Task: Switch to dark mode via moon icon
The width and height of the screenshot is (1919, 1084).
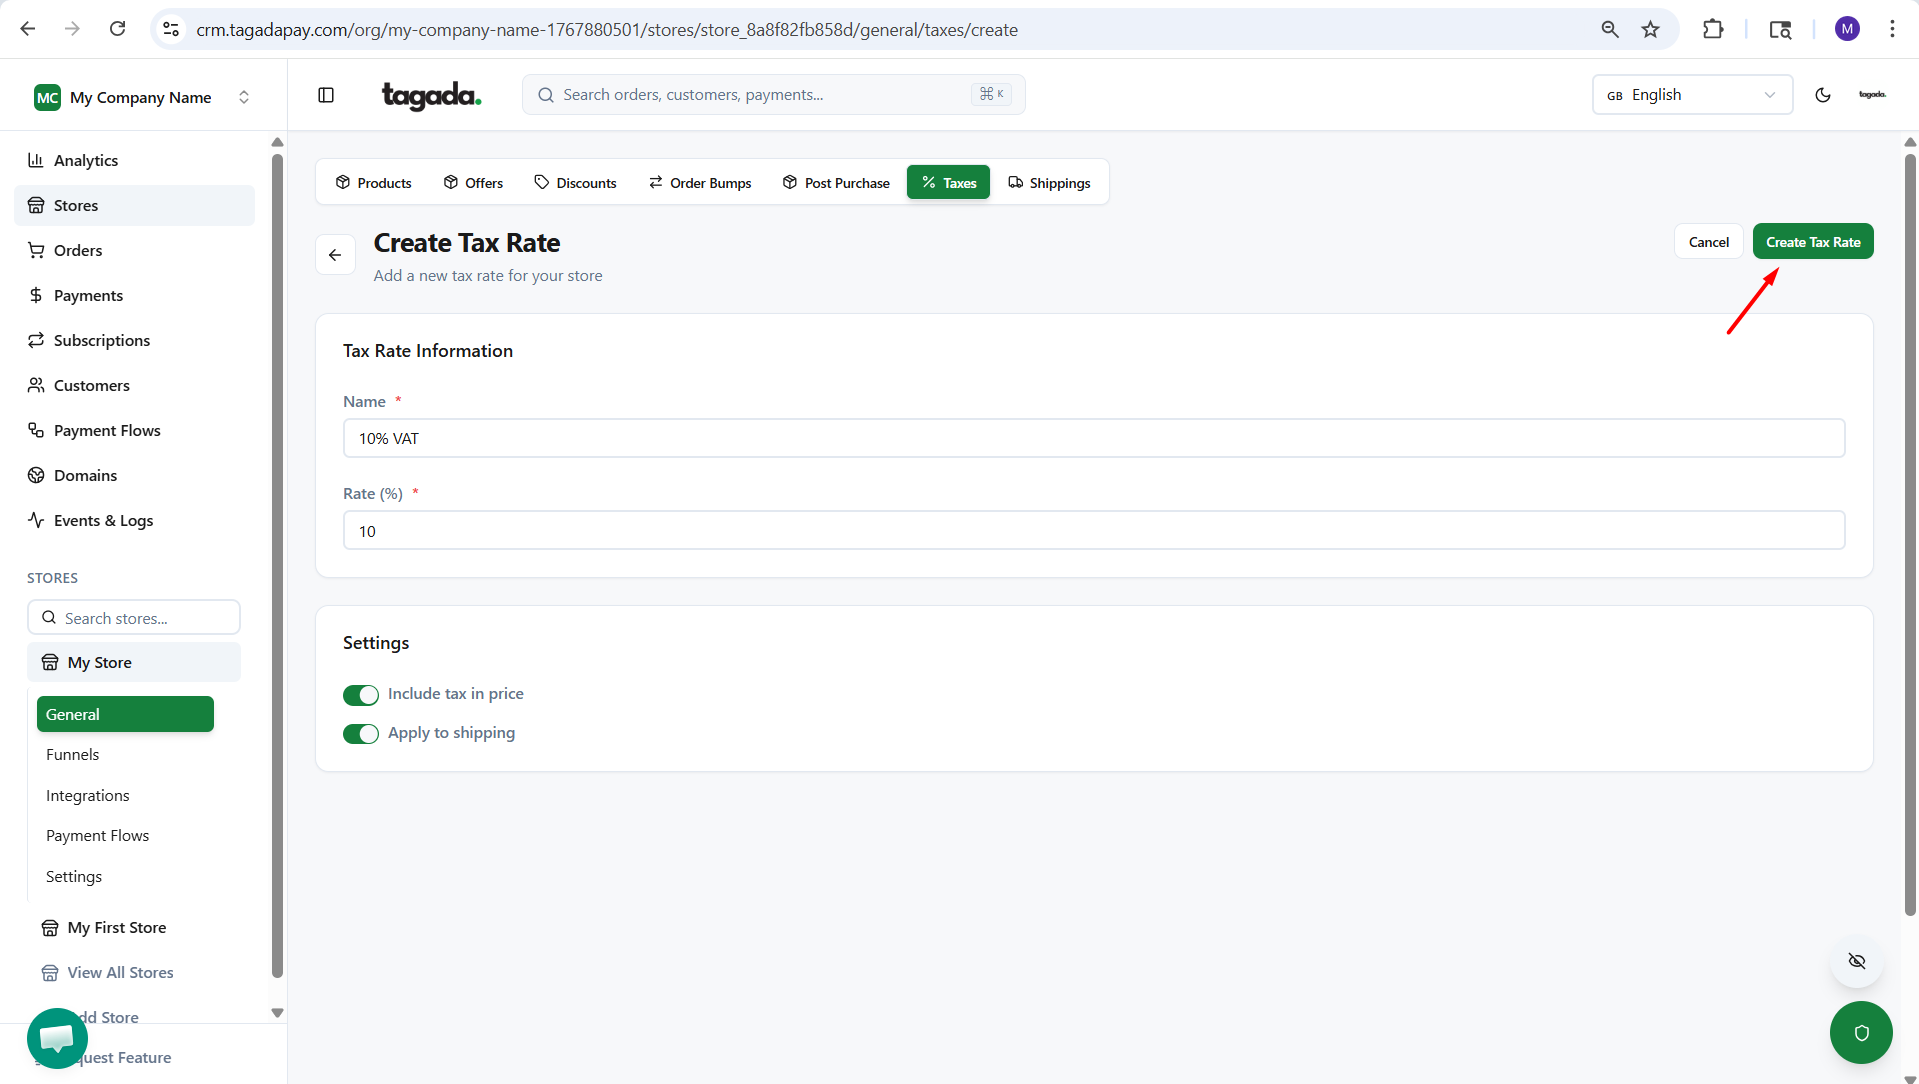Action: click(1822, 95)
